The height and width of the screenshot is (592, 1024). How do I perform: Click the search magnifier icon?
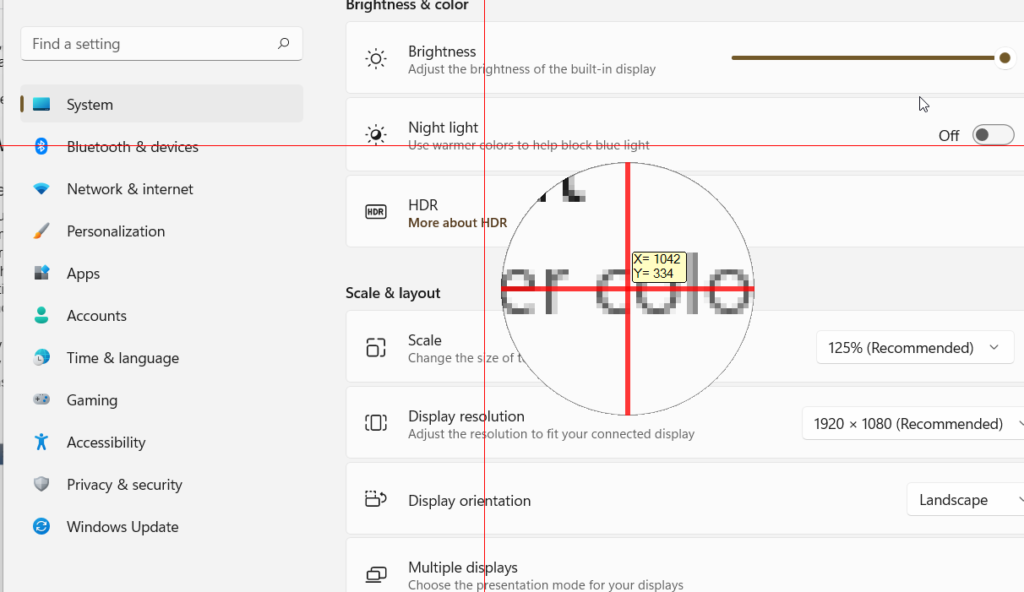[x=283, y=44]
